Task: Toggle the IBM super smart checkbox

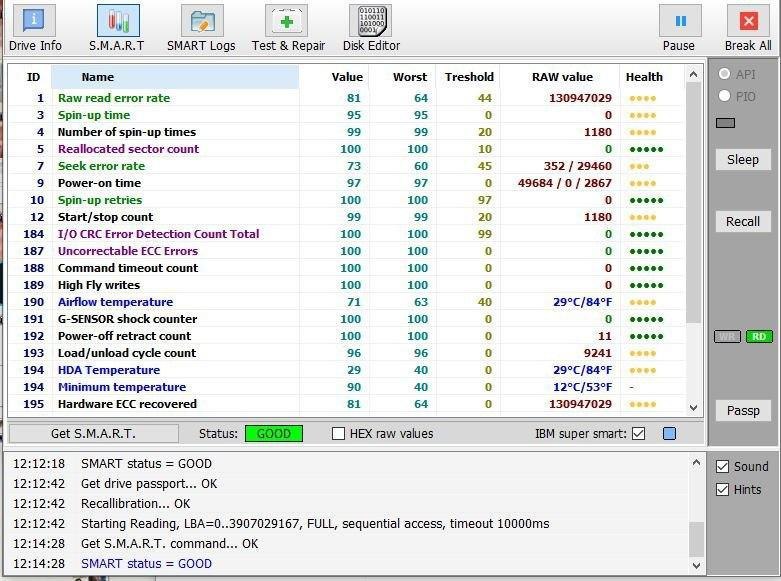Action: click(x=638, y=434)
